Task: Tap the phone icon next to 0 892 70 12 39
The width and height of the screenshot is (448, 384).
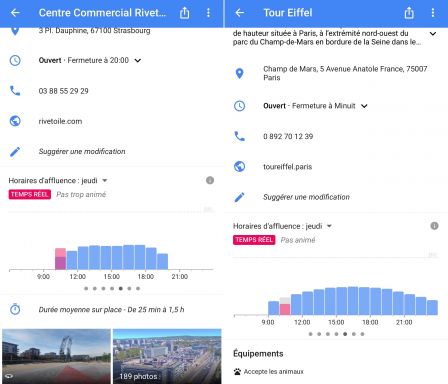Action: coord(239,136)
